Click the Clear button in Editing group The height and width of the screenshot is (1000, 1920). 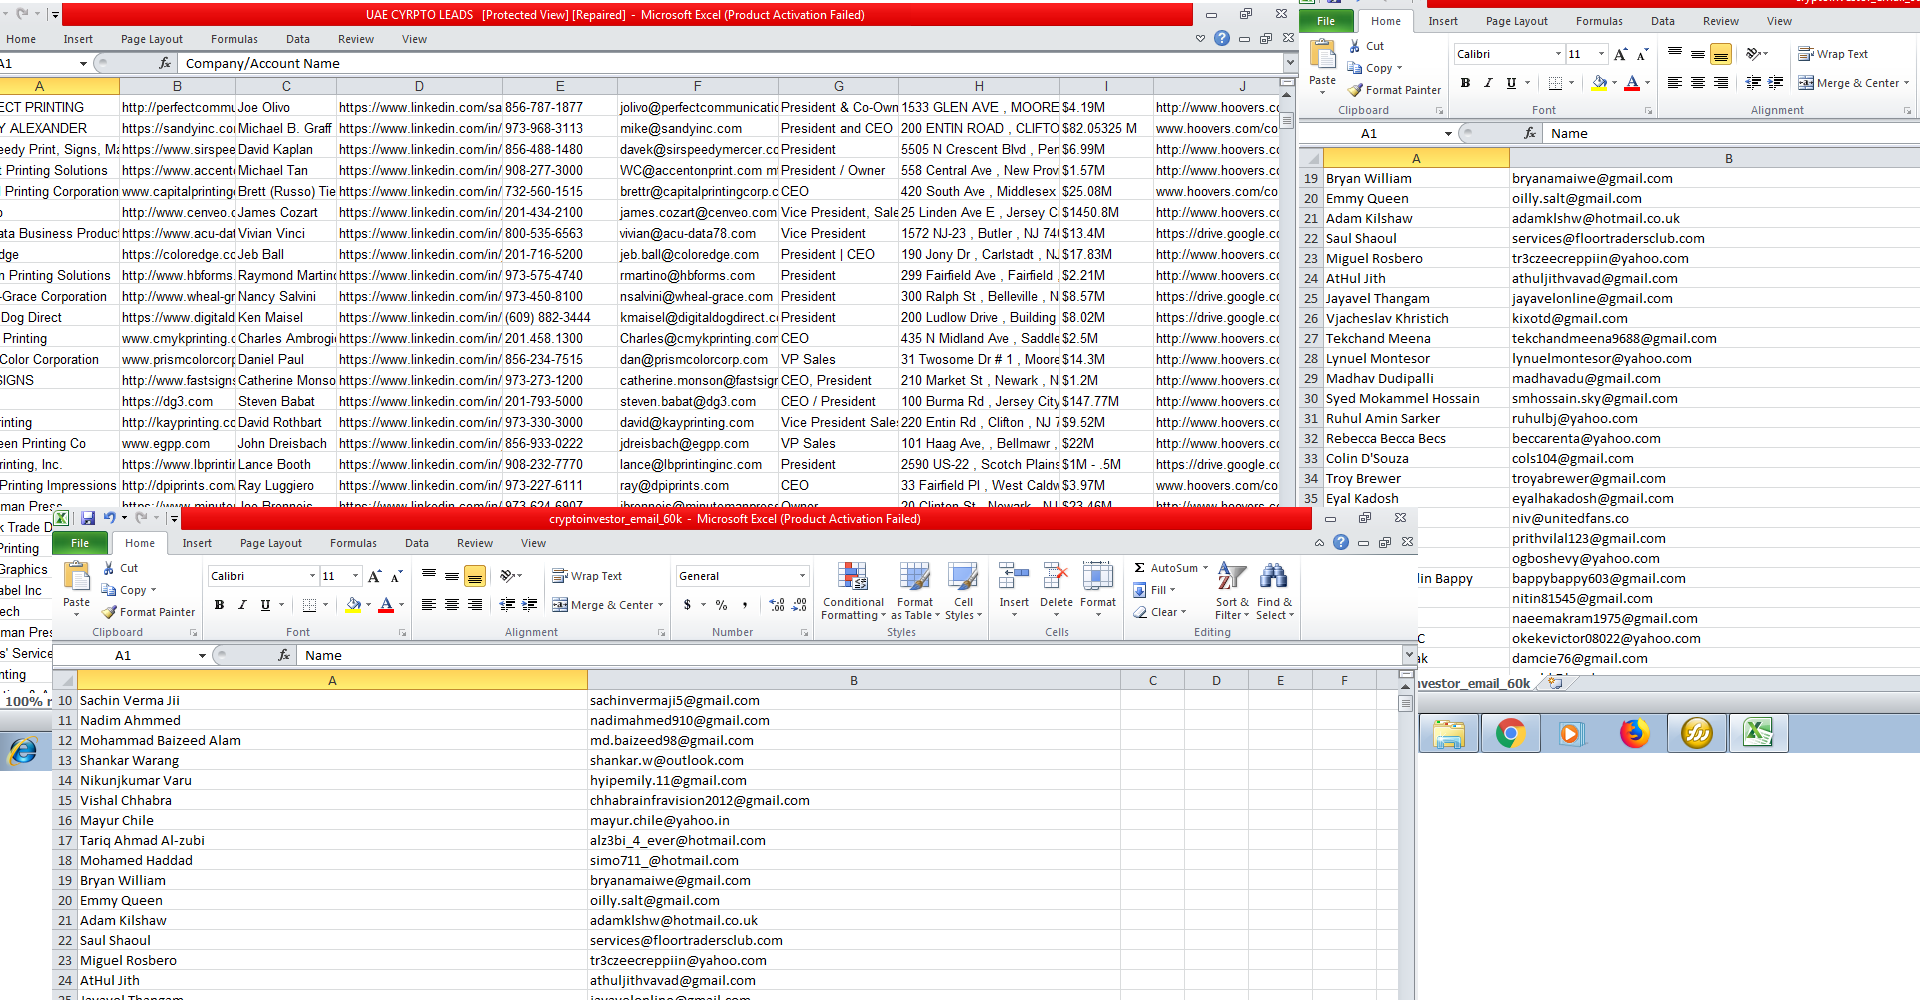1160,612
